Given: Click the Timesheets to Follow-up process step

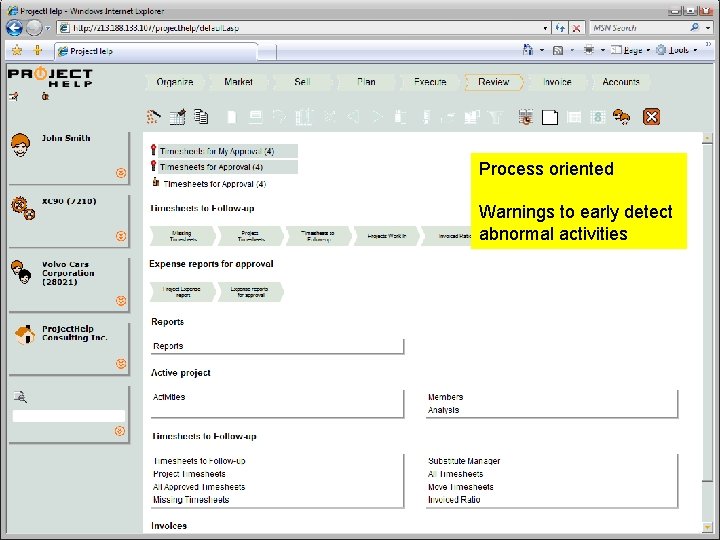Looking at the screenshot, I should click(x=318, y=236).
